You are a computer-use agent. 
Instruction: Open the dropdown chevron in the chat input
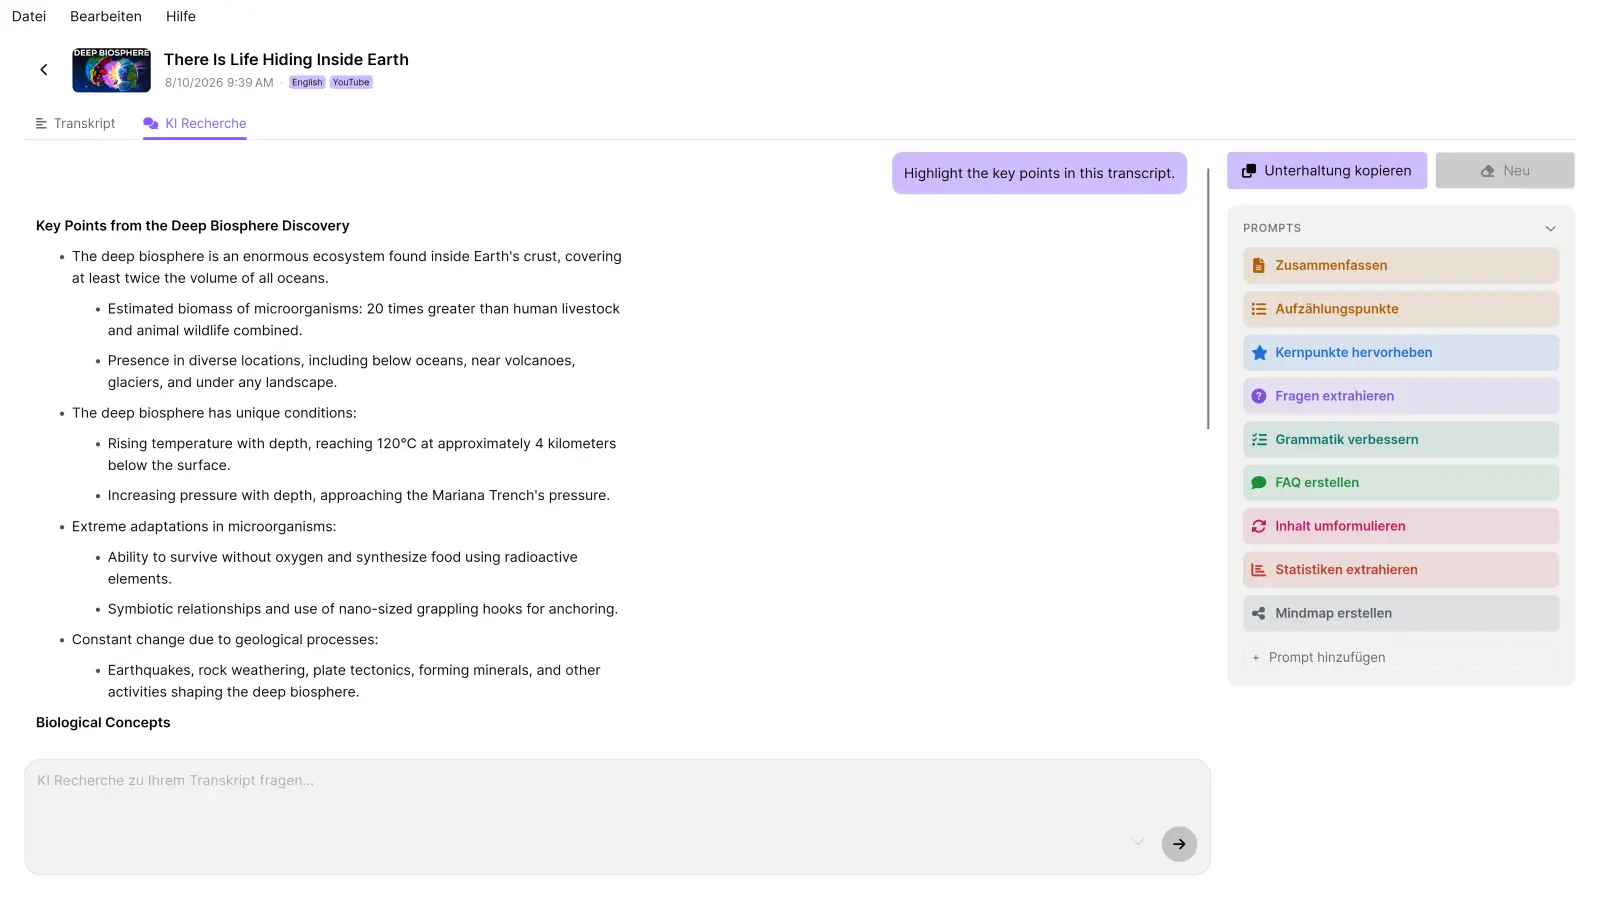1138,842
